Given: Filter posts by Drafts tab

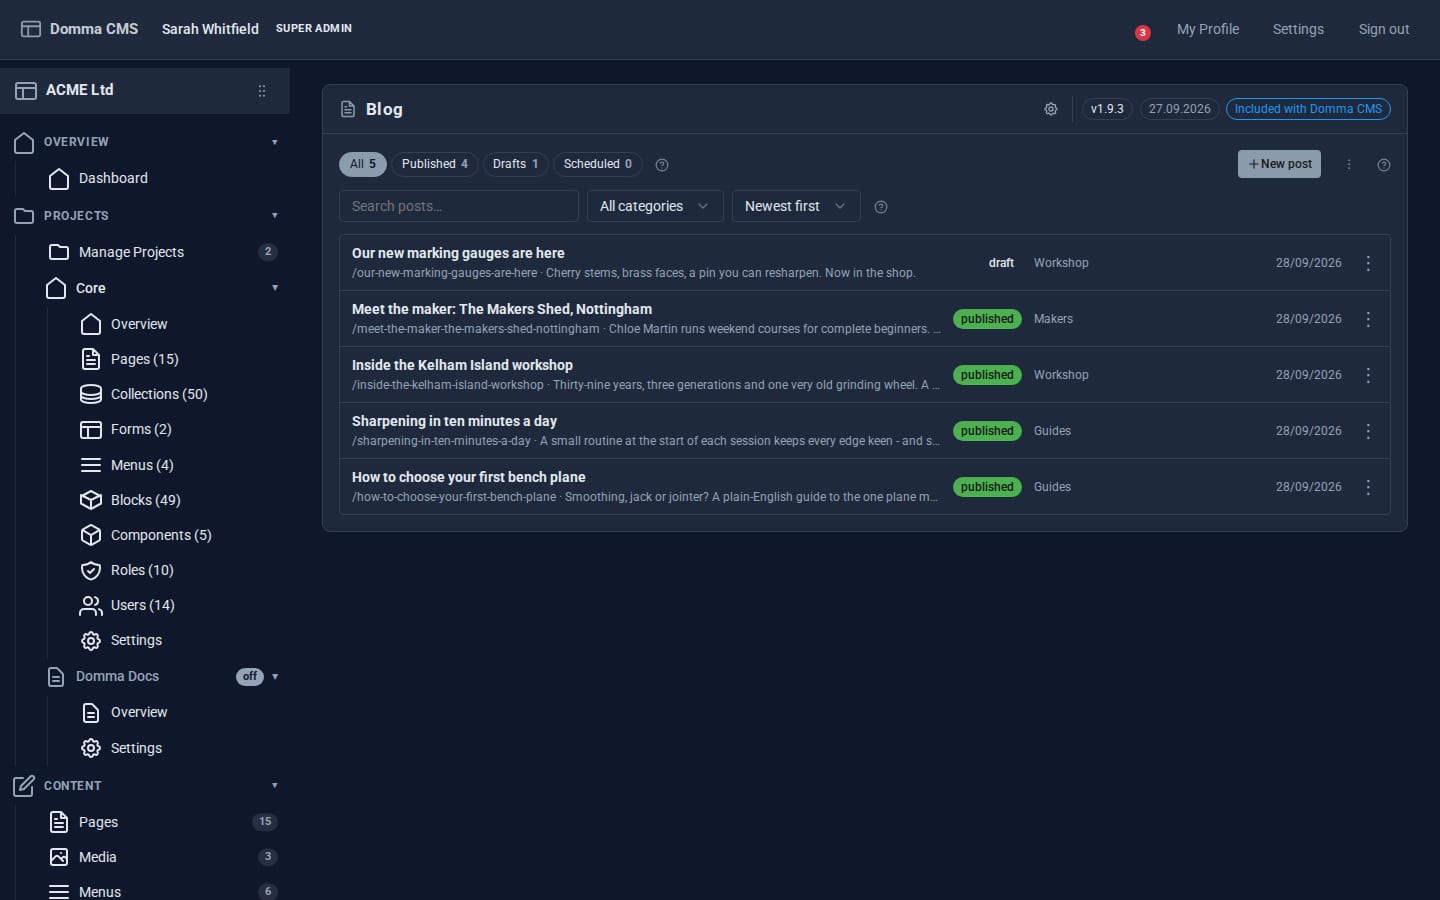Looking at the screenshot, I should (x=516, y=164).
